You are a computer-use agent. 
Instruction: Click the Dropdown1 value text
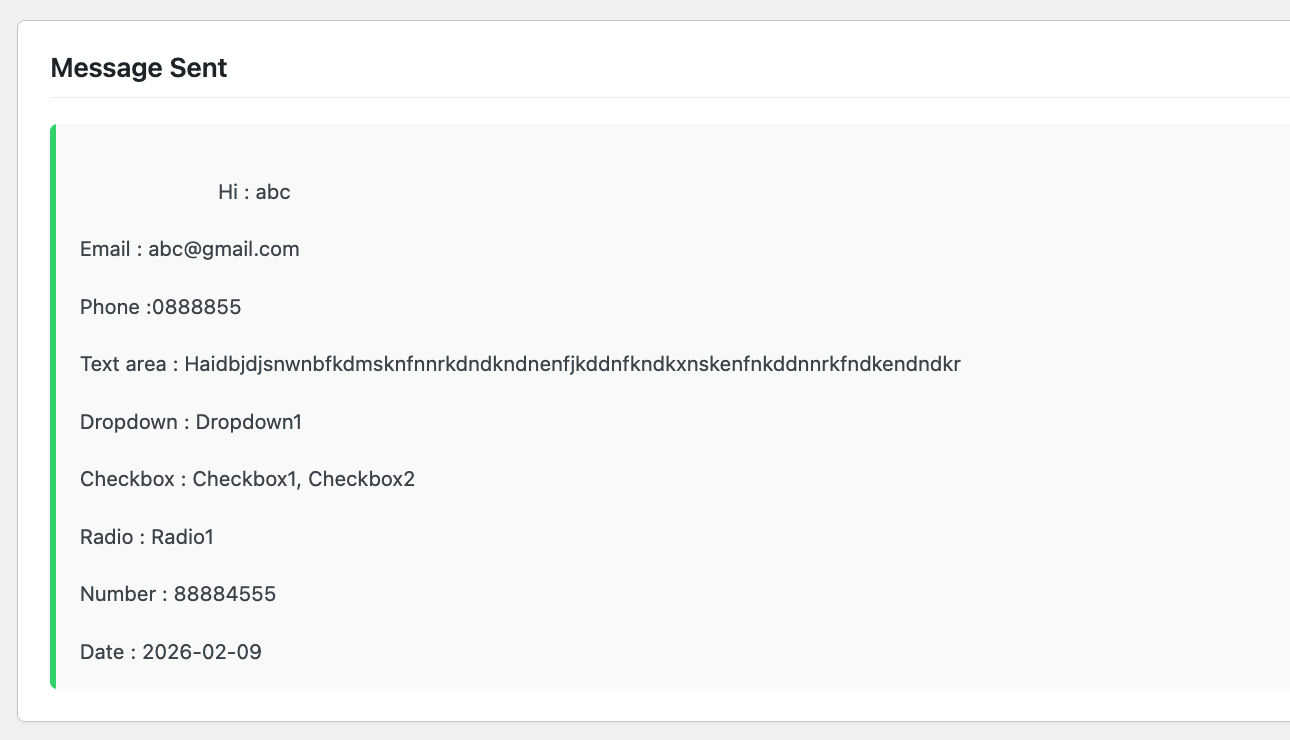click(249, 422)
